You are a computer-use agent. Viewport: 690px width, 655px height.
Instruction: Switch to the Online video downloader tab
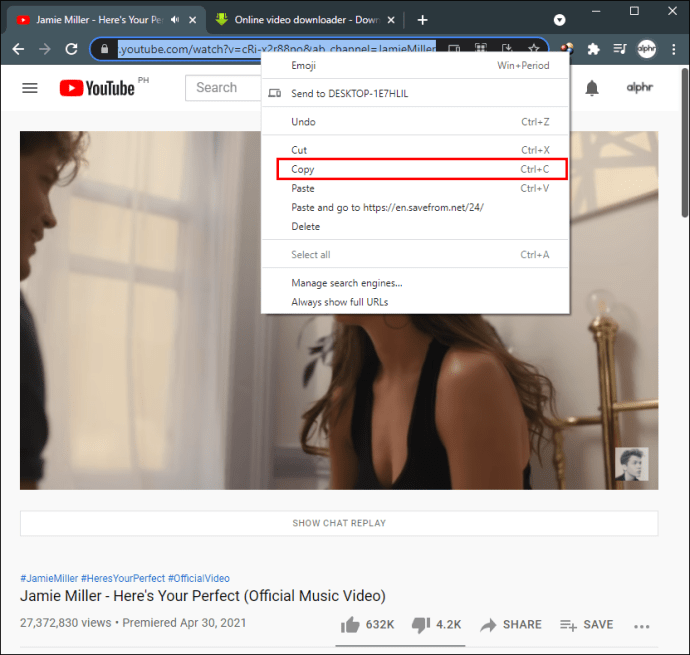click(x=305, y=20)
